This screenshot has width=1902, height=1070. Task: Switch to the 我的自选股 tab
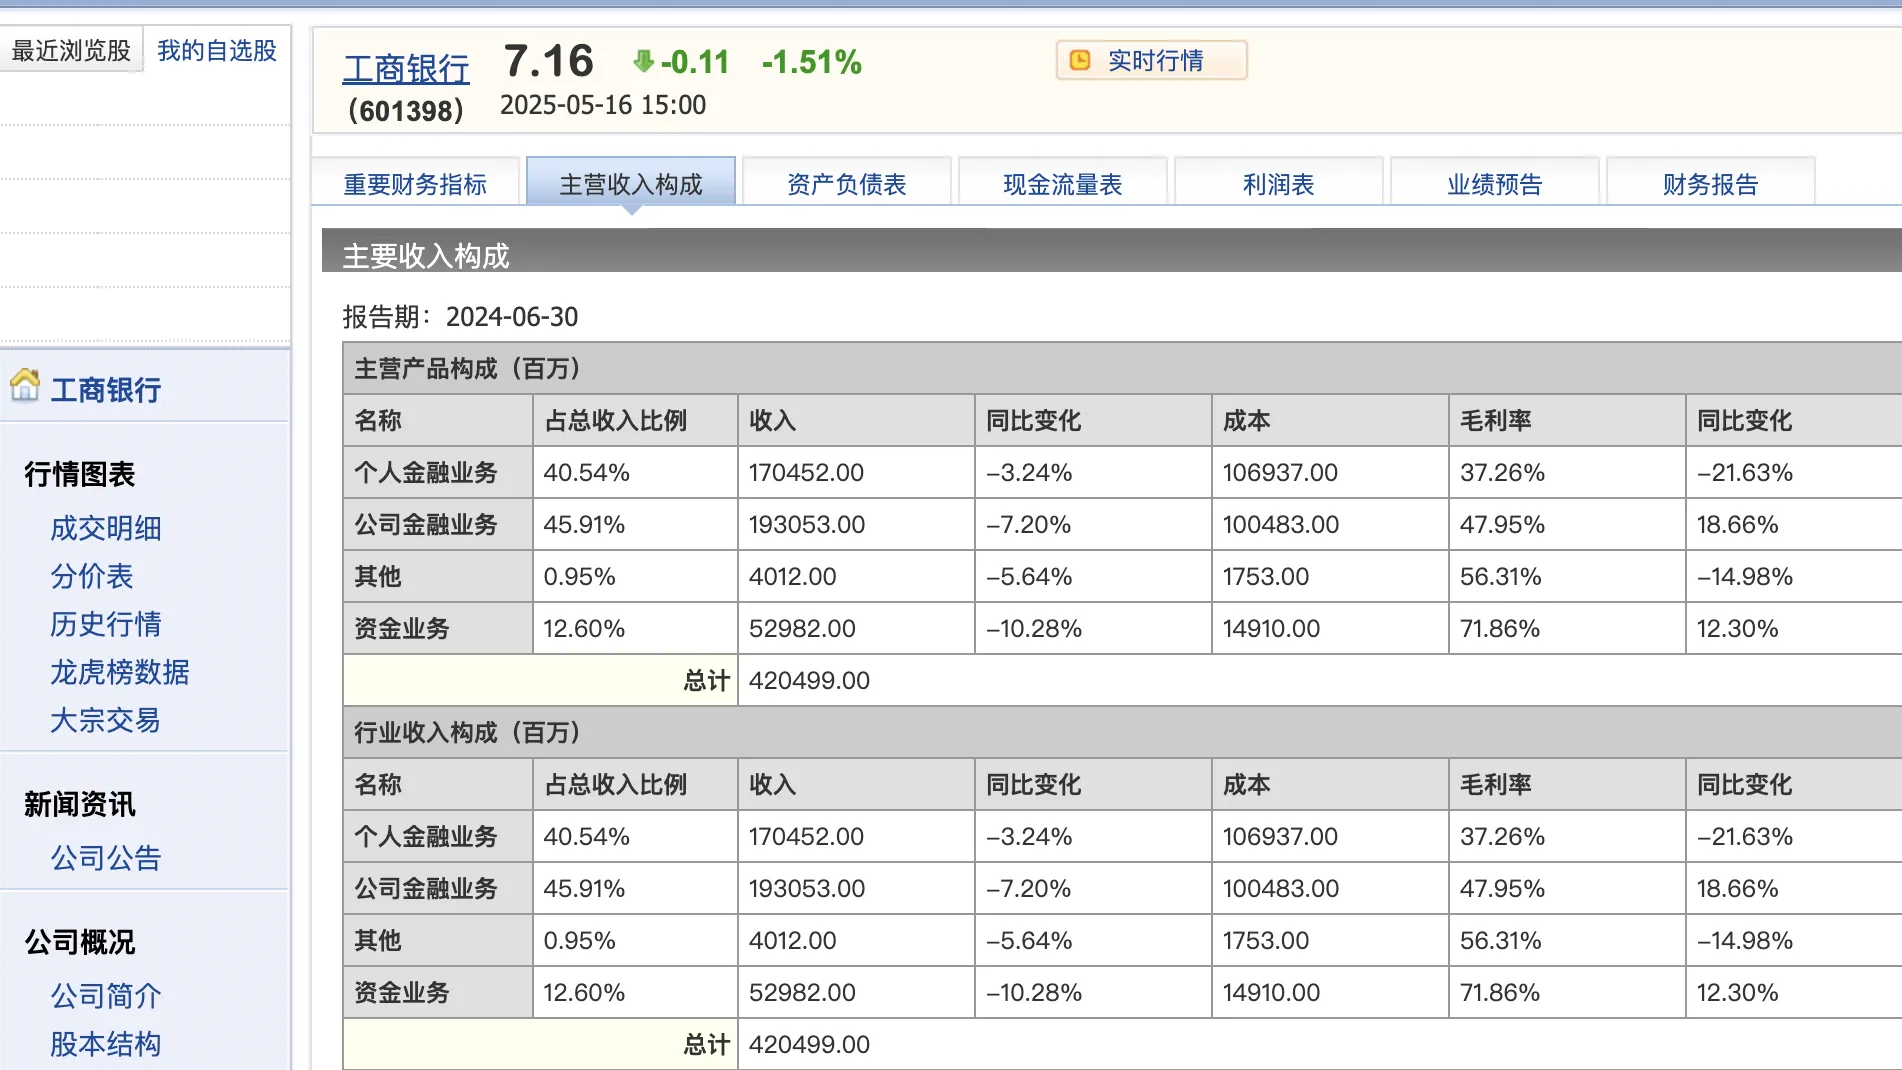click(217, 50)
